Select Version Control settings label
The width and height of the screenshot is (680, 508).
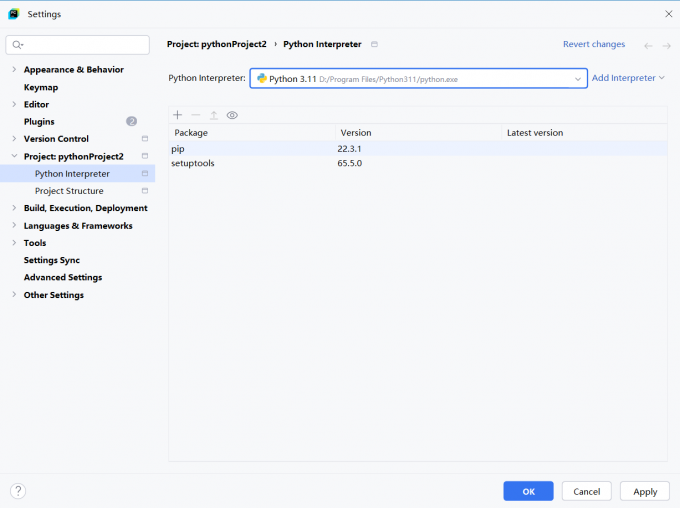click(56, 139)
